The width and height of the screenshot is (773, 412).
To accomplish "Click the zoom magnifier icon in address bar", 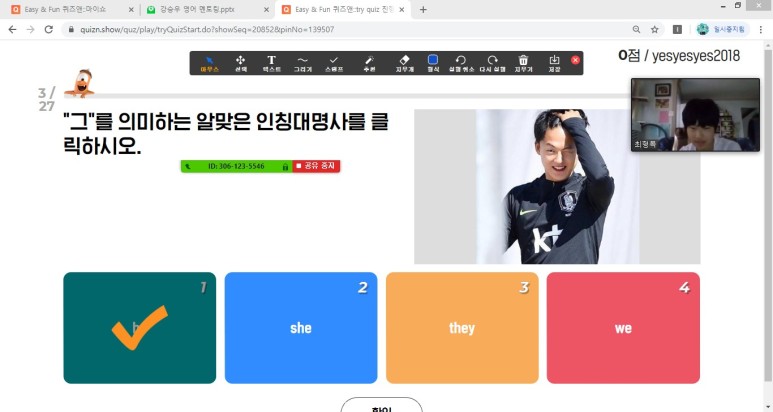I will point(636,30).
